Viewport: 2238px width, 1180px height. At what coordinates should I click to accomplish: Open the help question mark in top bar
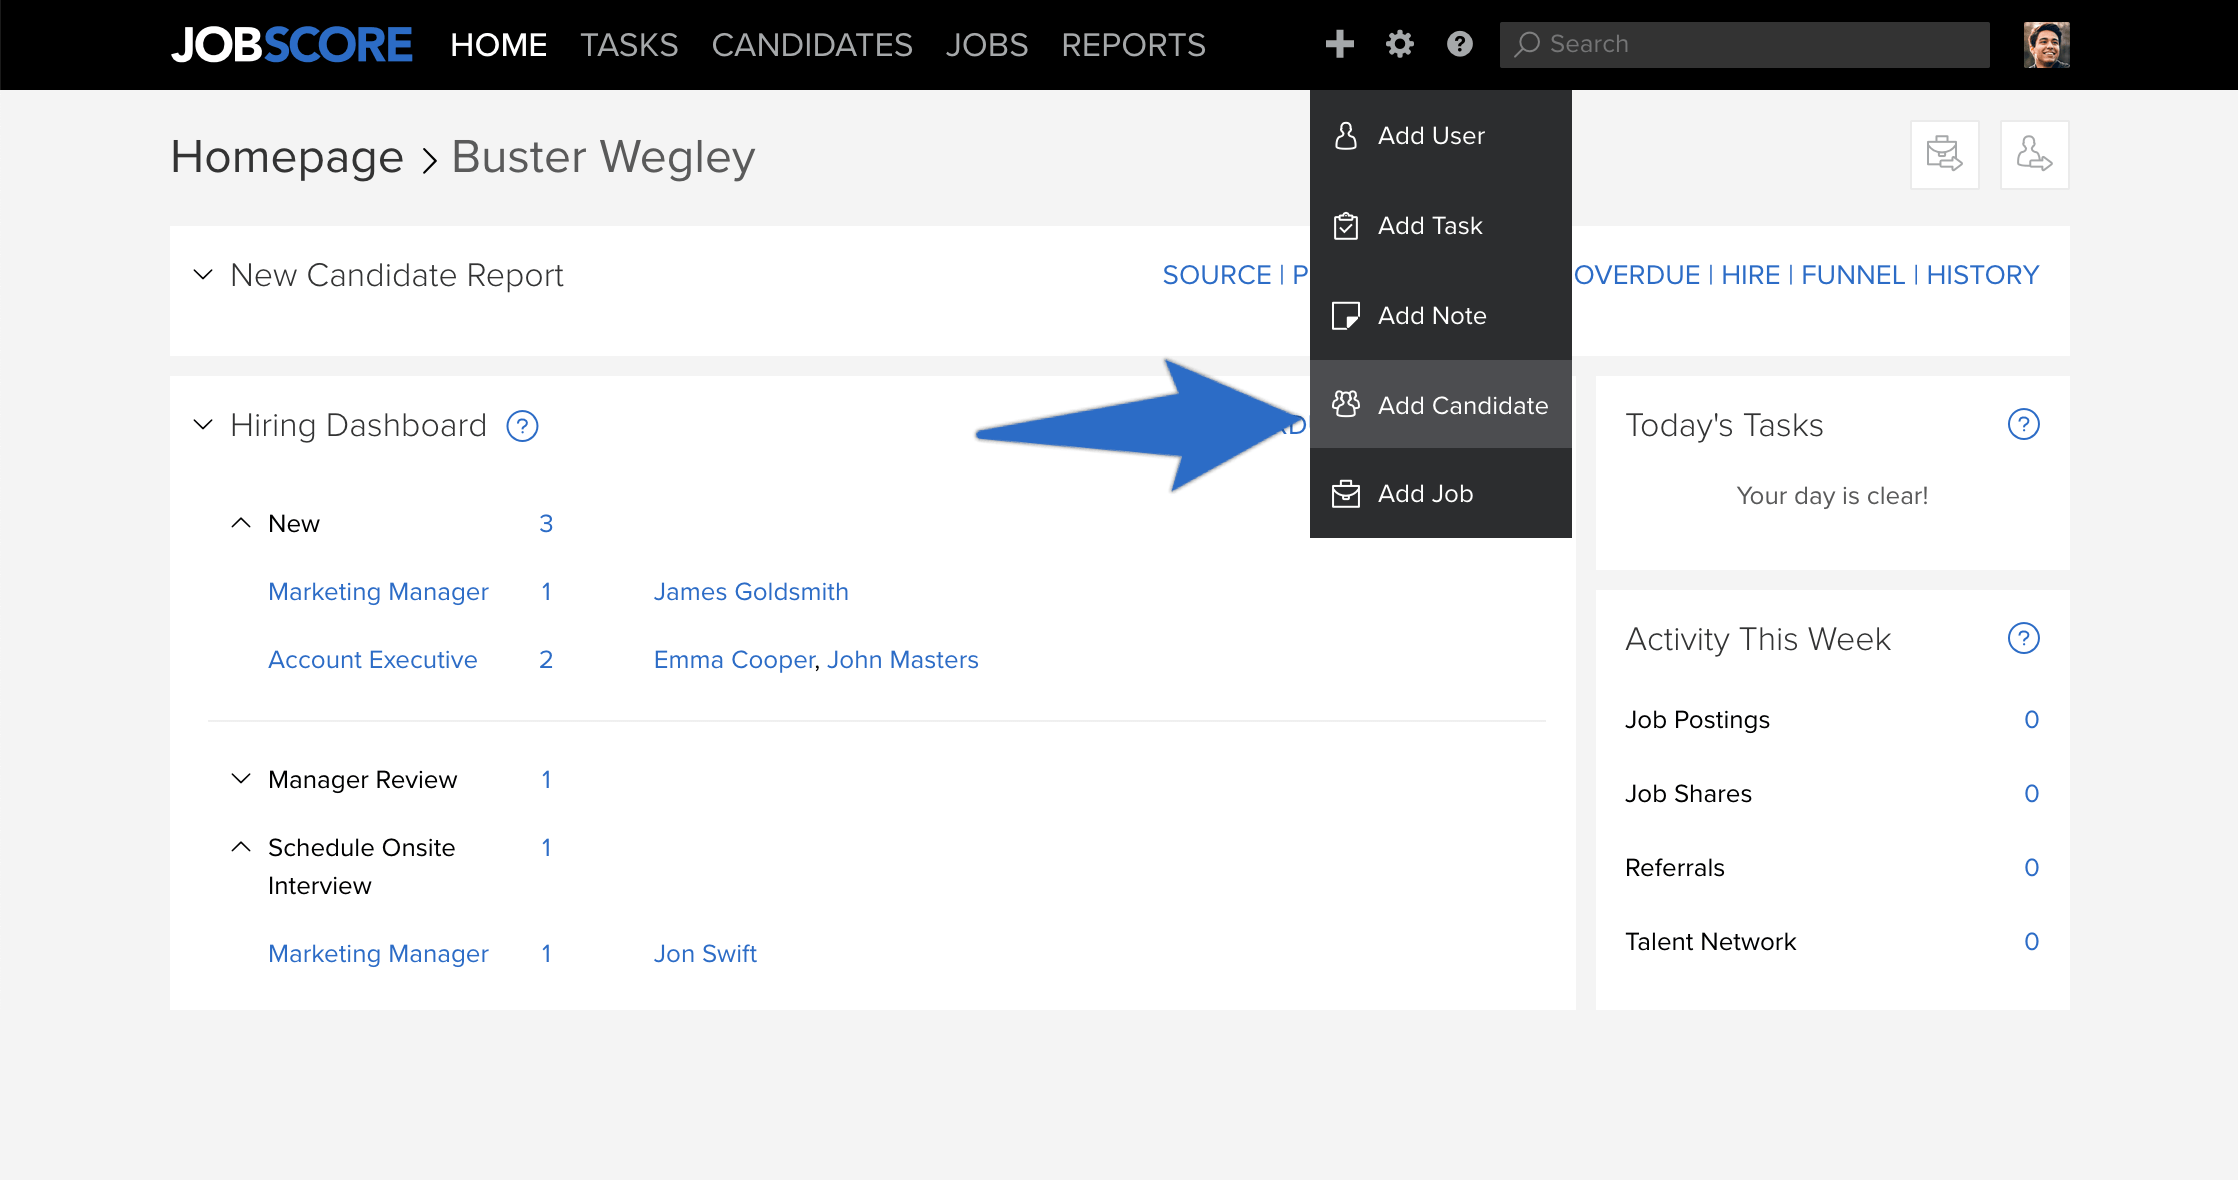pos(1459,44)
